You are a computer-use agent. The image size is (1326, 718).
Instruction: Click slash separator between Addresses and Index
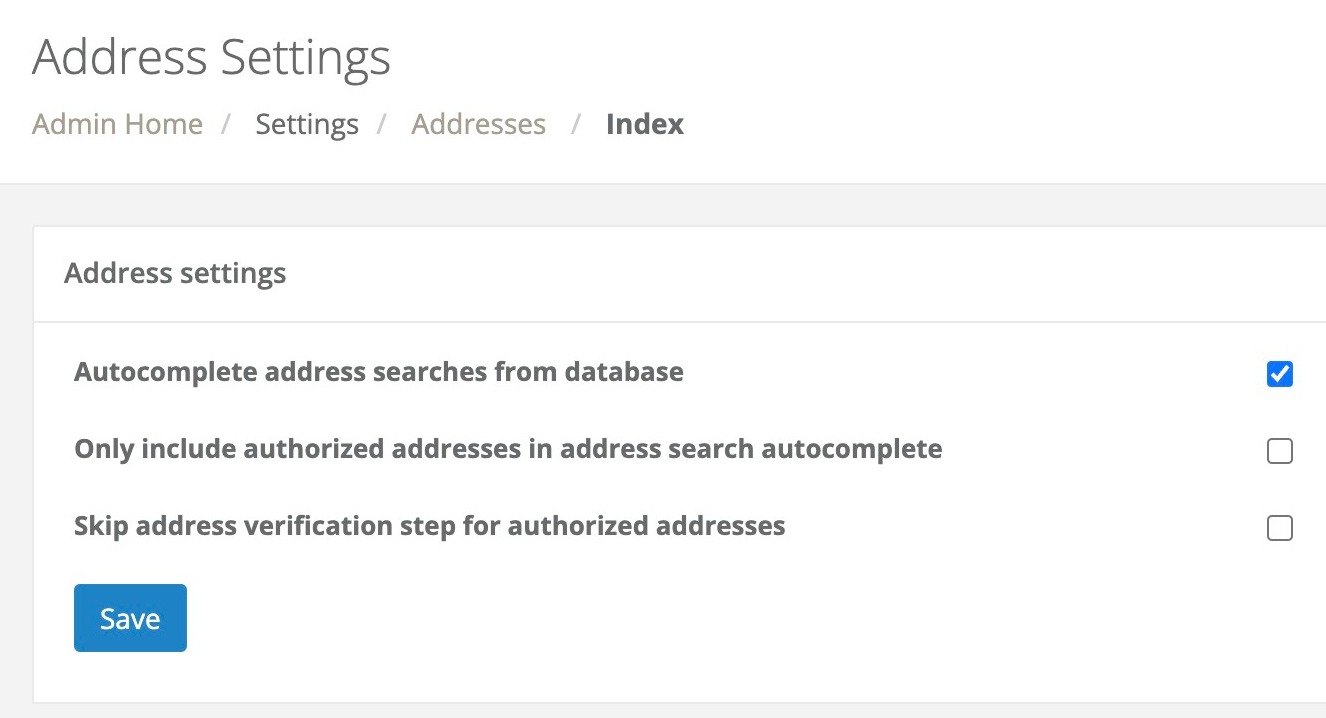tap(575, 125)
